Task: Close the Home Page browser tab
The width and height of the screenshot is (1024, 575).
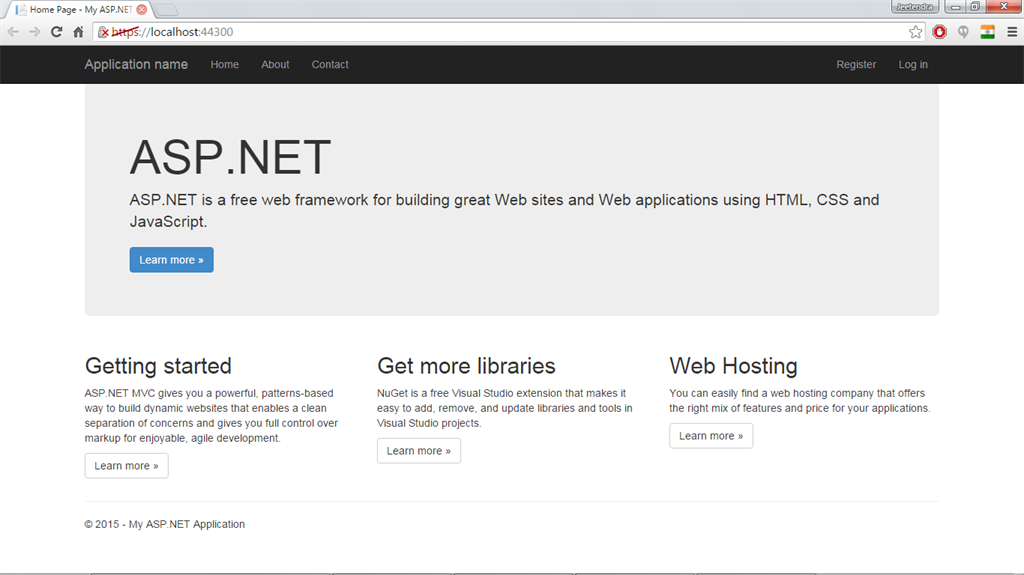Action: [x=141, y=9]
